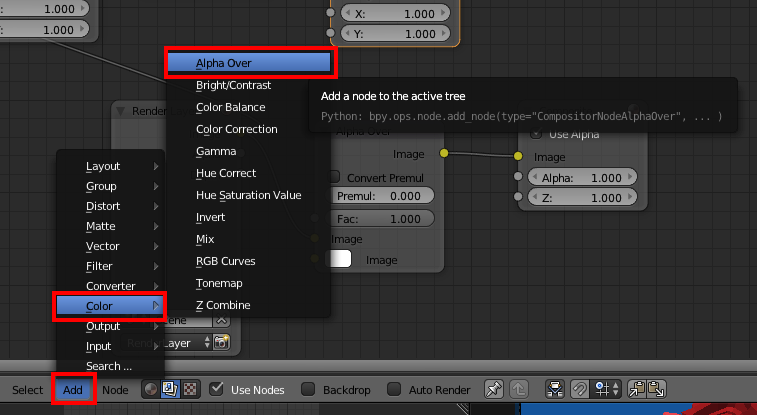Open the Matte submenu
The height and width of the screenshot is (415, 757).
[111, 226]
